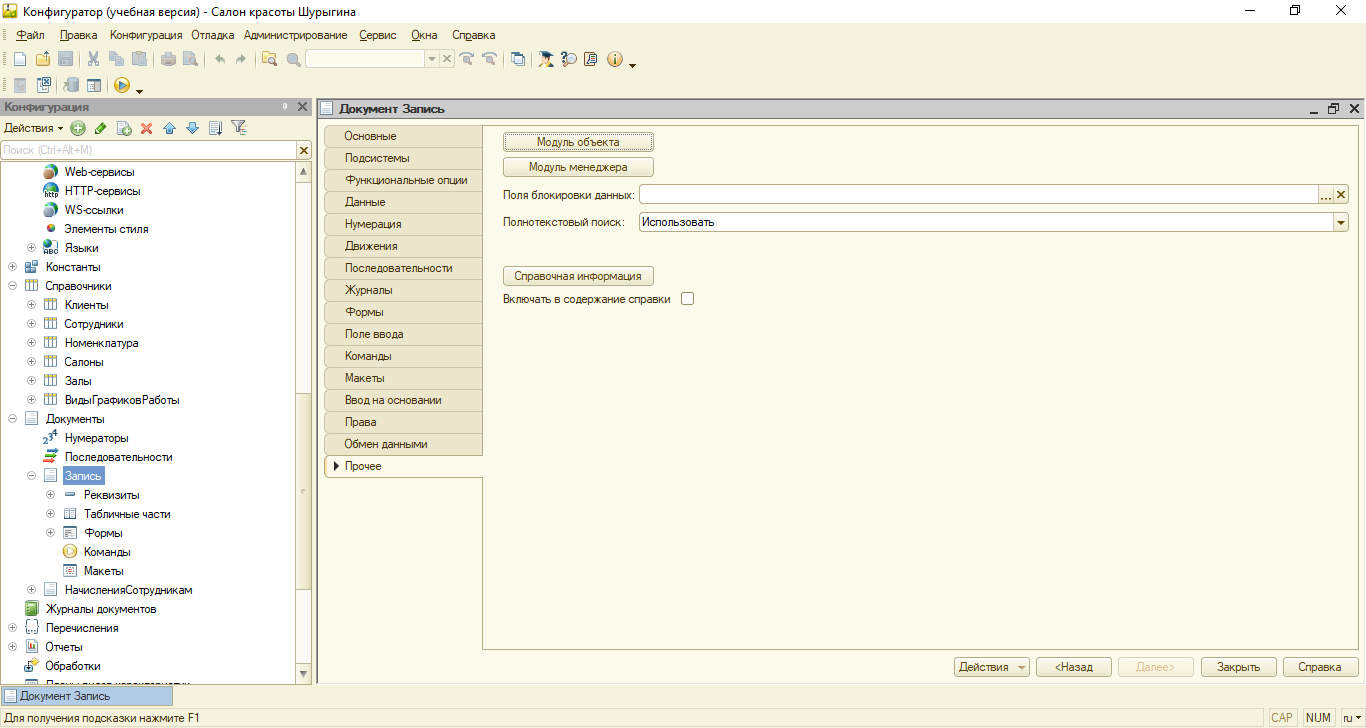
Task: Open the Сервис menu
Action: tap(377, 35)
